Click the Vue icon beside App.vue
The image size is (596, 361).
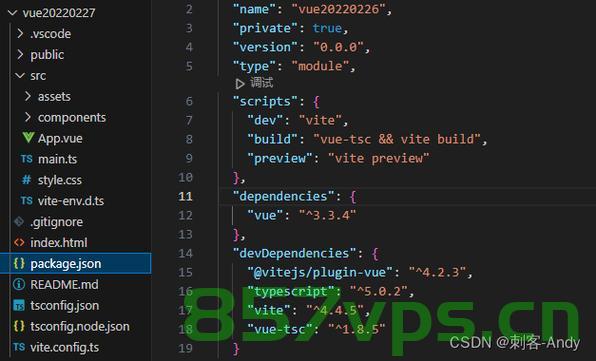click(28, 138)
